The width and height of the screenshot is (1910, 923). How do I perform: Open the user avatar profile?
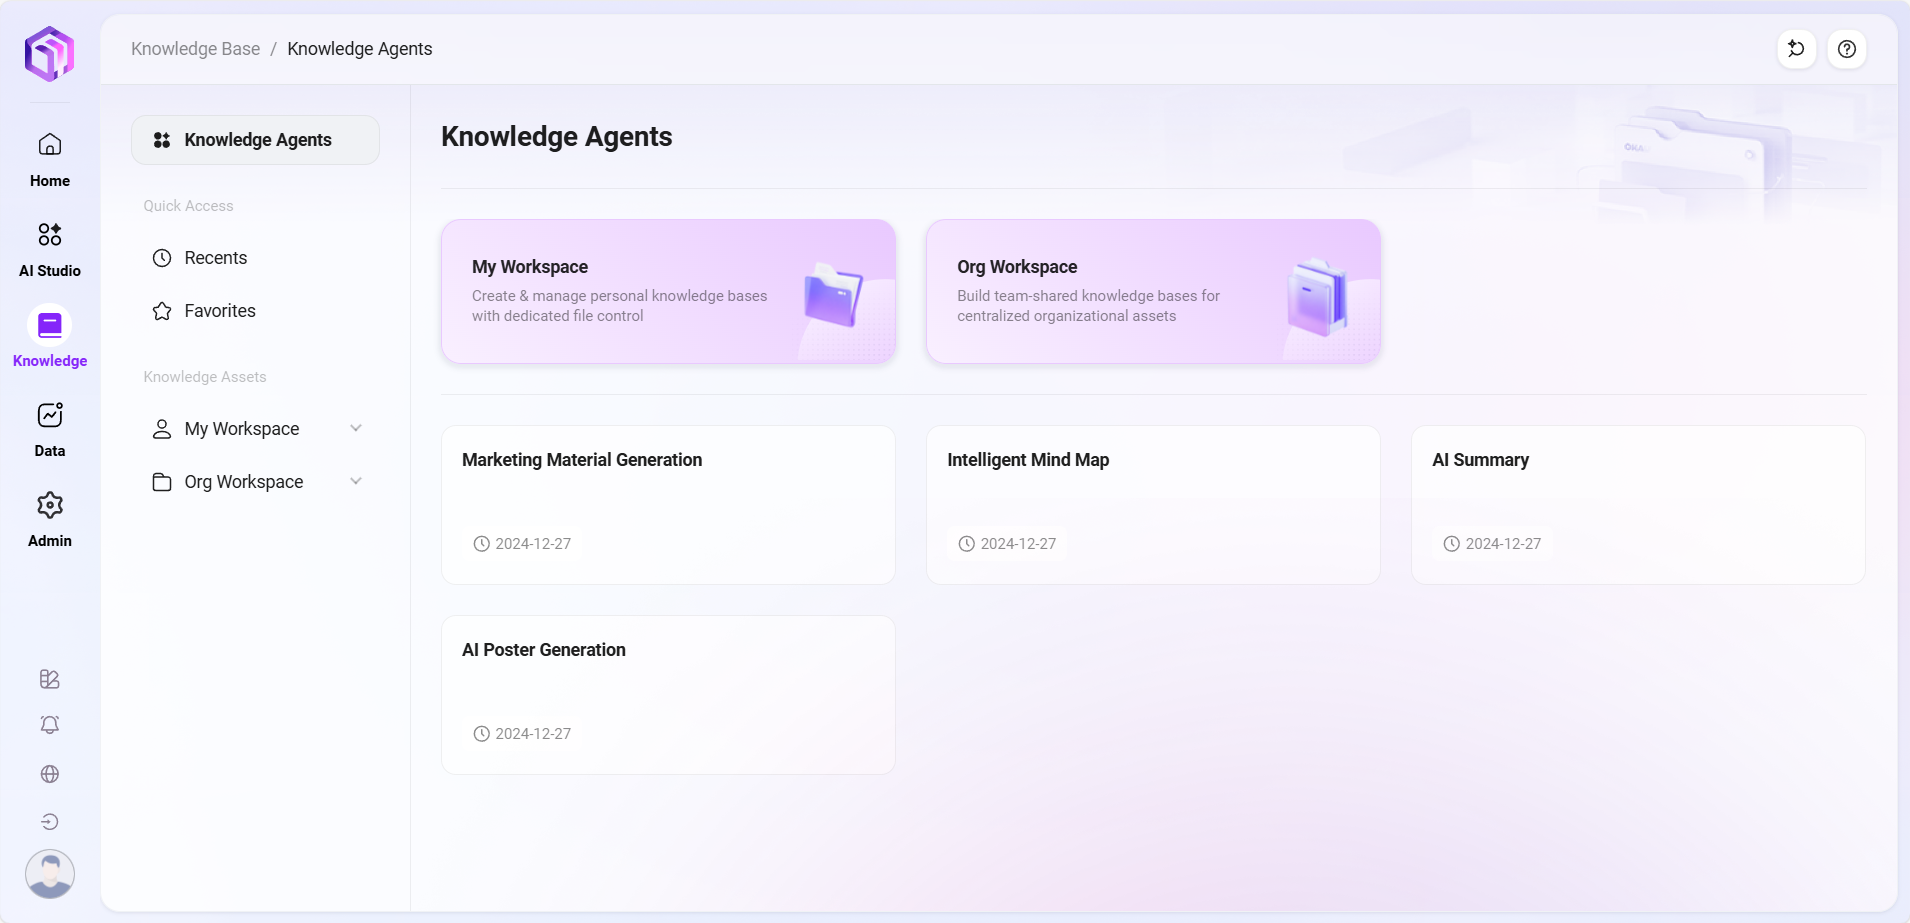(50, 873)
